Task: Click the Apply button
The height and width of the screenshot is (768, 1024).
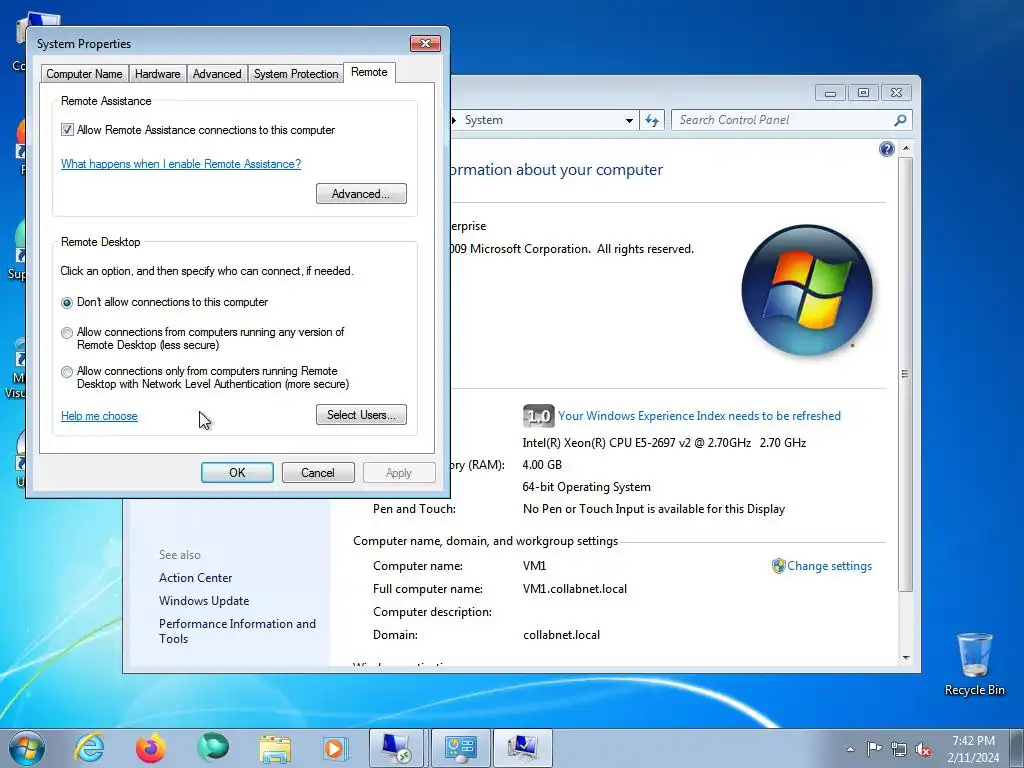Action: (399, 473)
